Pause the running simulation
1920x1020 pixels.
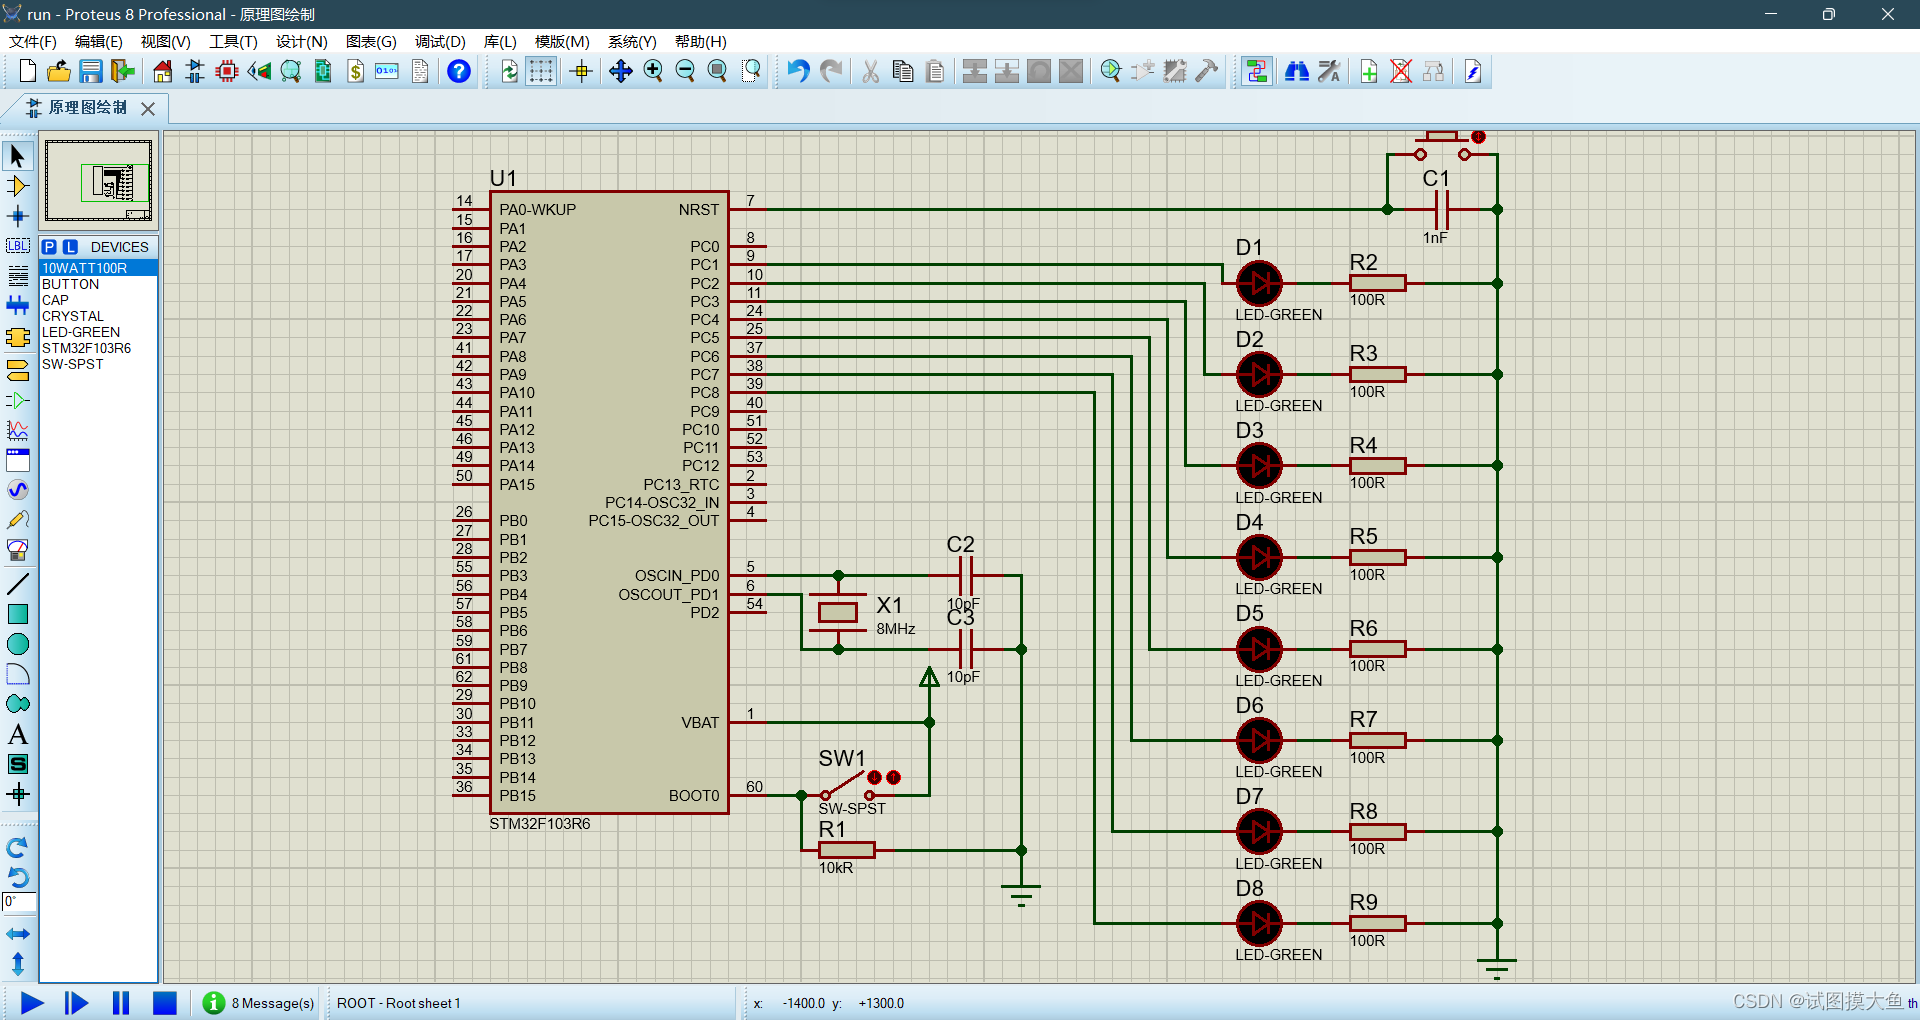click(120, 1003)
